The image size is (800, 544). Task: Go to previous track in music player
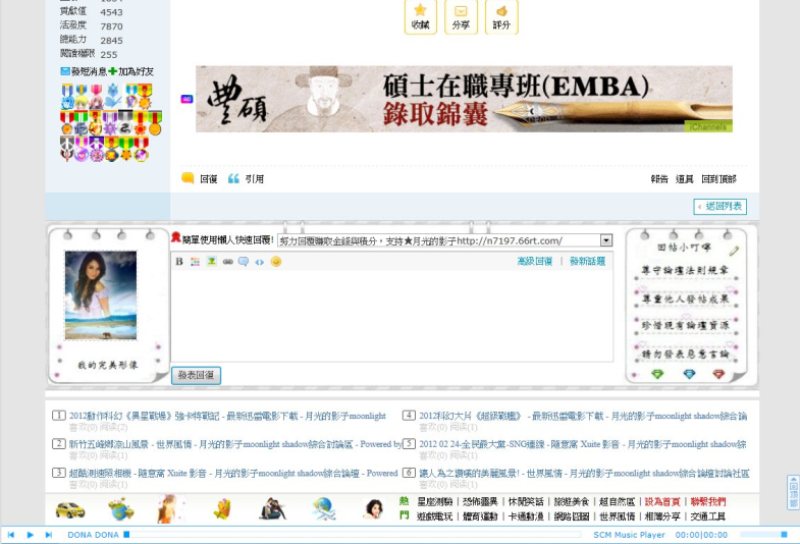pos(12,535)
